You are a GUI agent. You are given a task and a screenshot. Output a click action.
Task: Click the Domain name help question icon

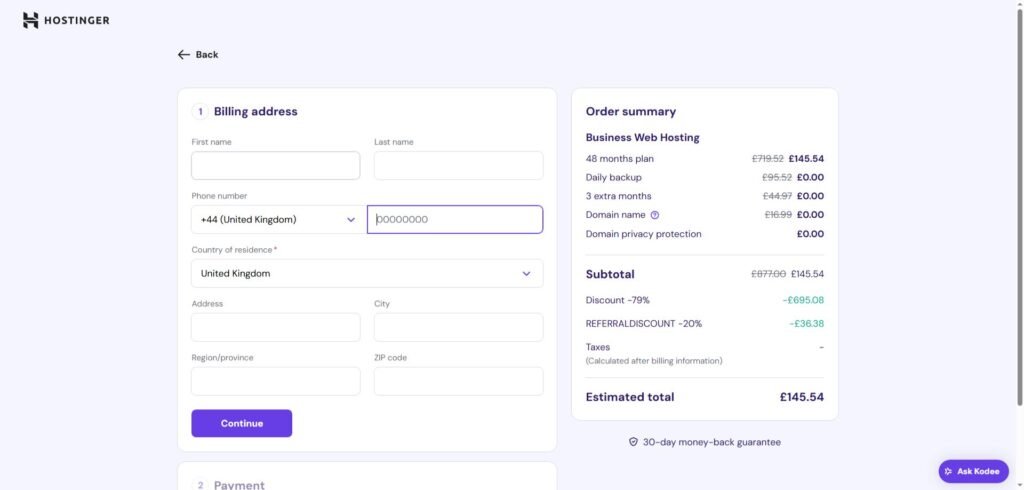pos(655,215)
